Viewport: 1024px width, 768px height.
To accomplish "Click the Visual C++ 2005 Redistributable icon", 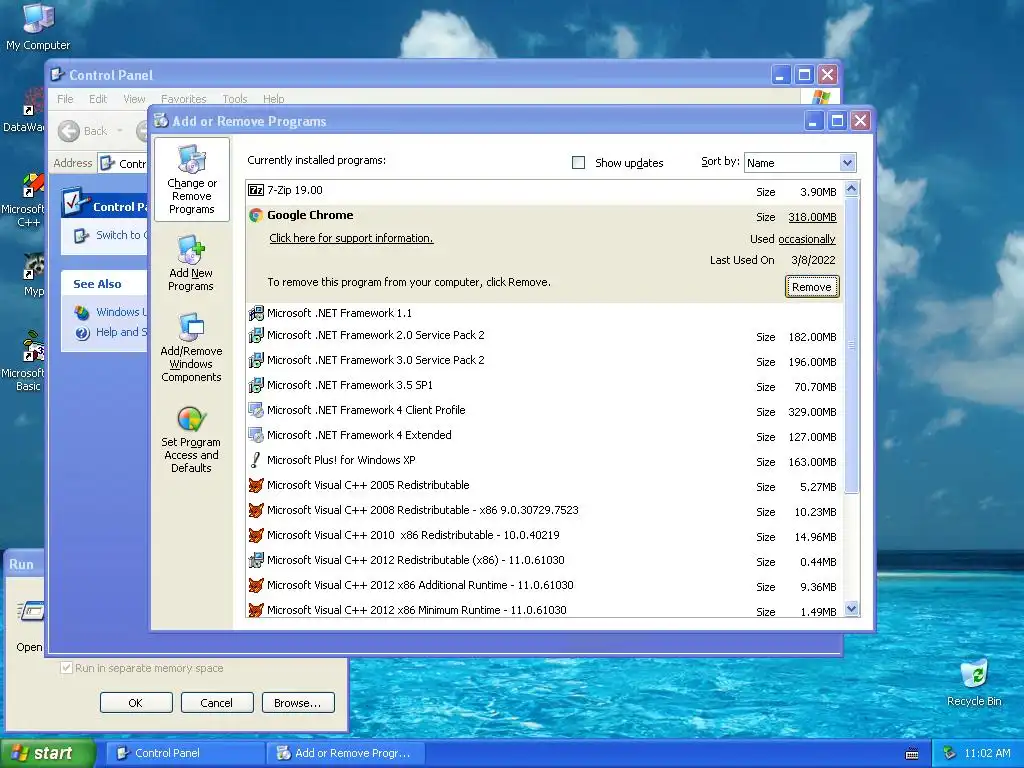I will click(x=256, y=485).
